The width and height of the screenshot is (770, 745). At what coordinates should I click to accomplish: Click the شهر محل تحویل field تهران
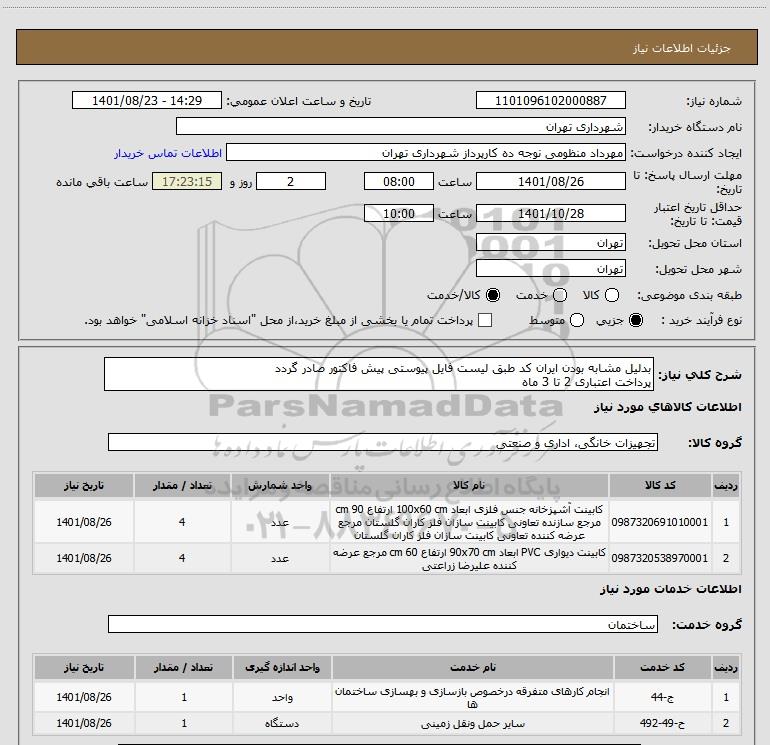pos(550,268)
